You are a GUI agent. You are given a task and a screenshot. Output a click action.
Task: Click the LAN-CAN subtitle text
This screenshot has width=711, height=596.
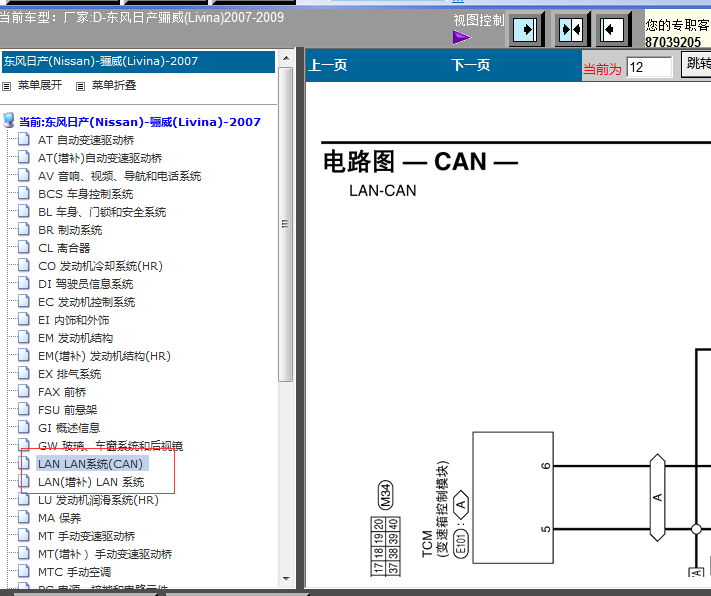(383, 191)
